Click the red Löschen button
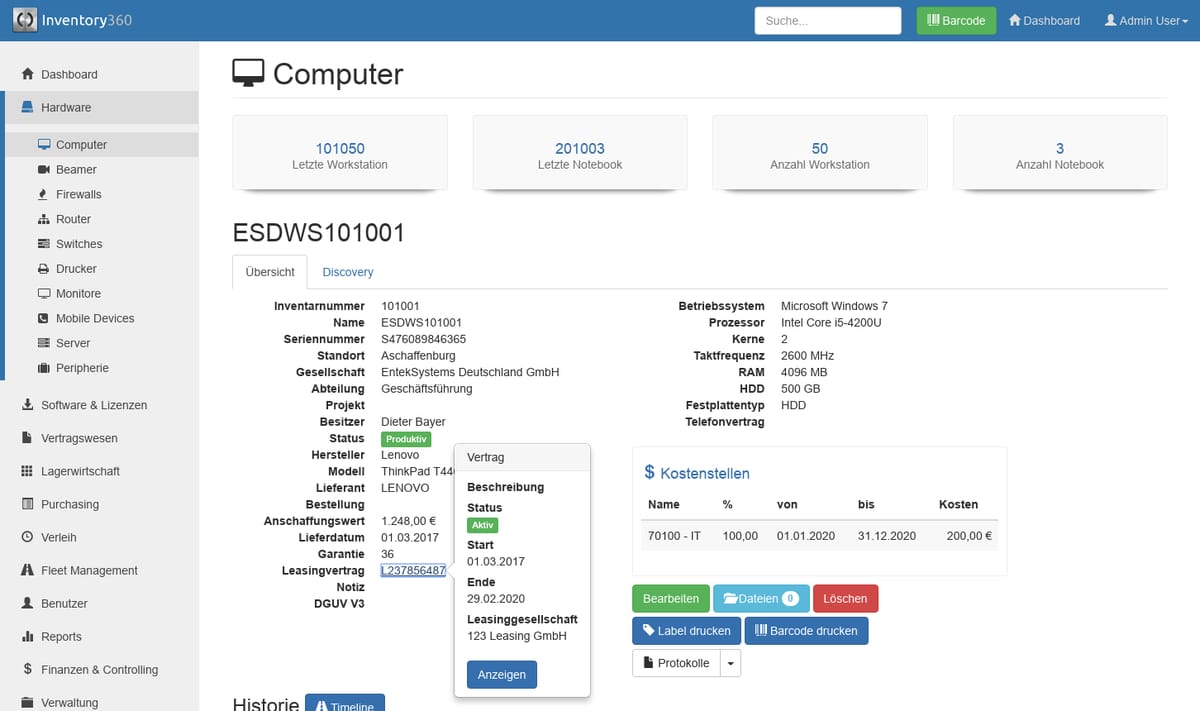This screenshot has height=711, width=1200. [x=845, y=599]
